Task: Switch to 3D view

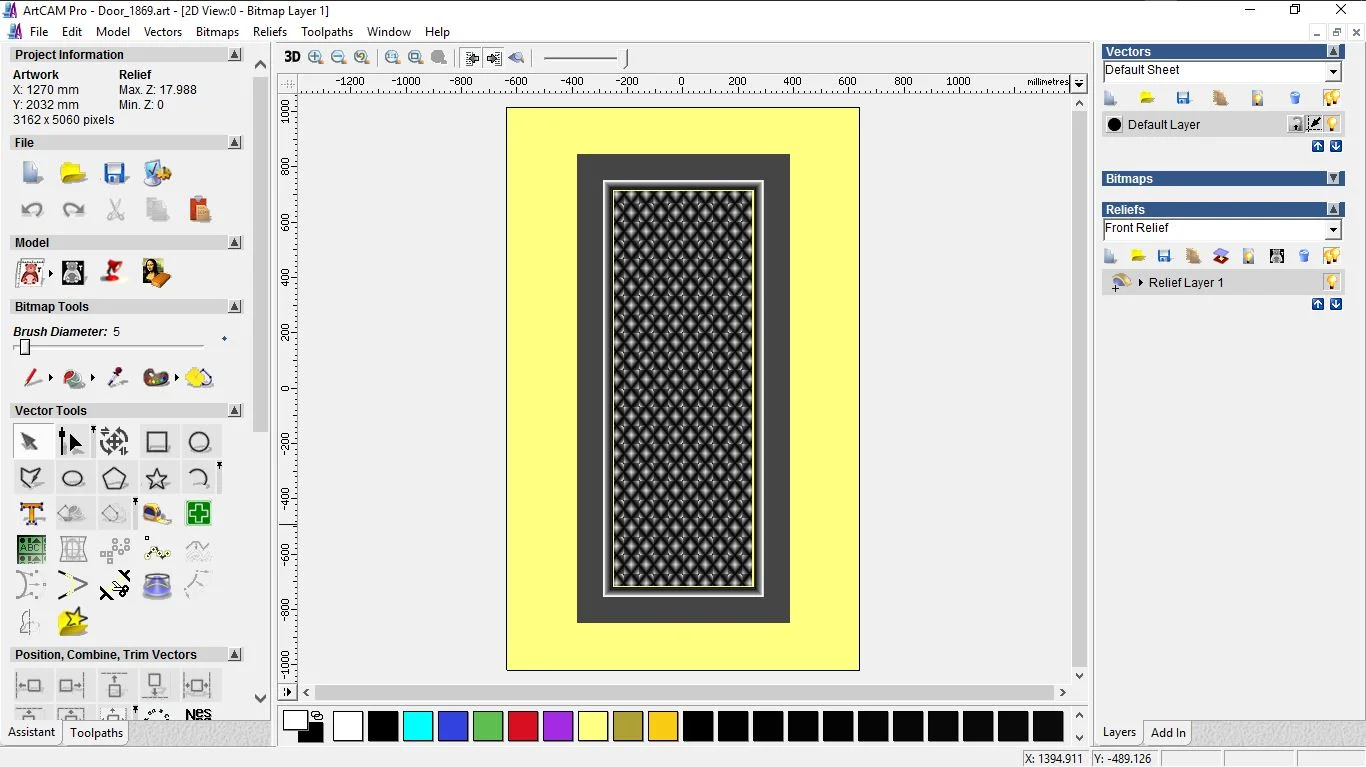Action: (291, 57)
